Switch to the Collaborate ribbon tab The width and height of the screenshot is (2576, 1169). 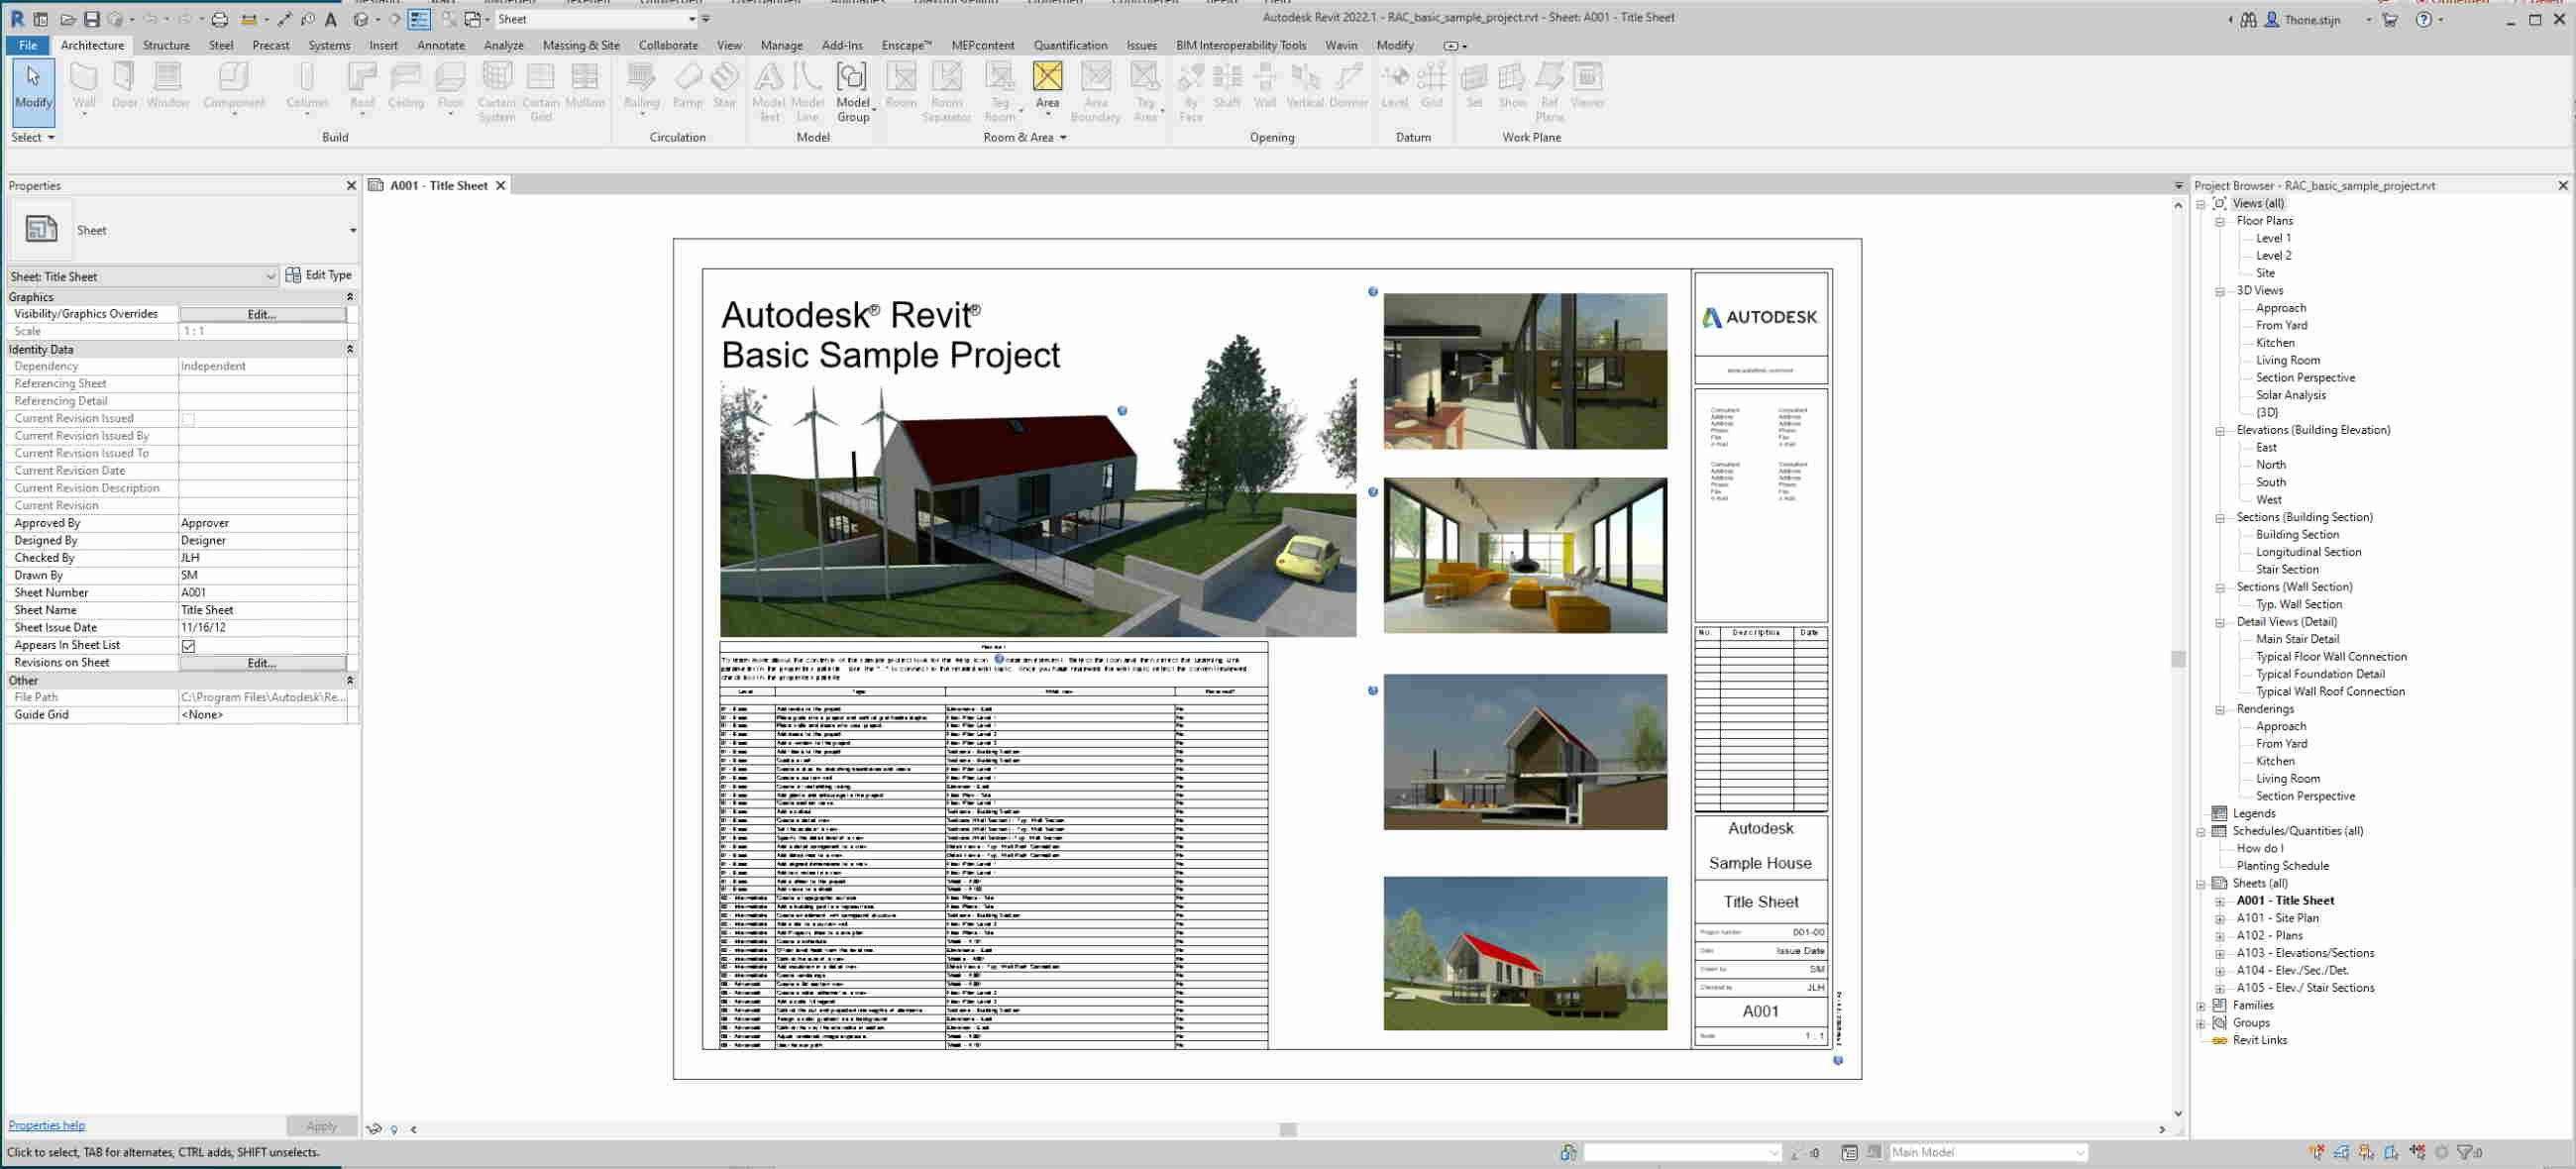[x=667, y=45]
